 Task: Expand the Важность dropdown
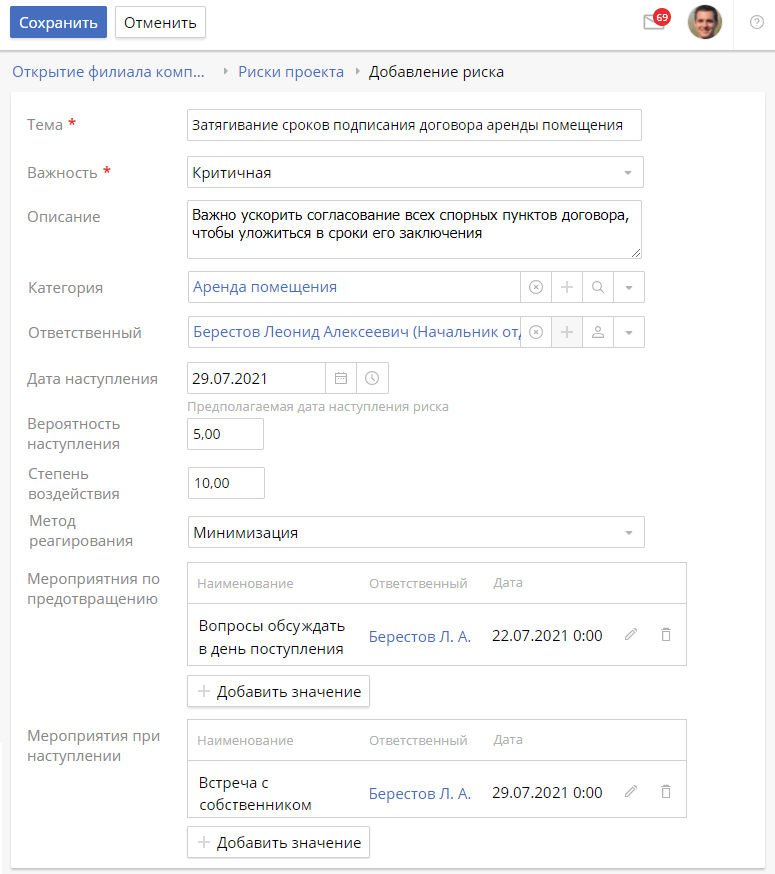[627, 172]
